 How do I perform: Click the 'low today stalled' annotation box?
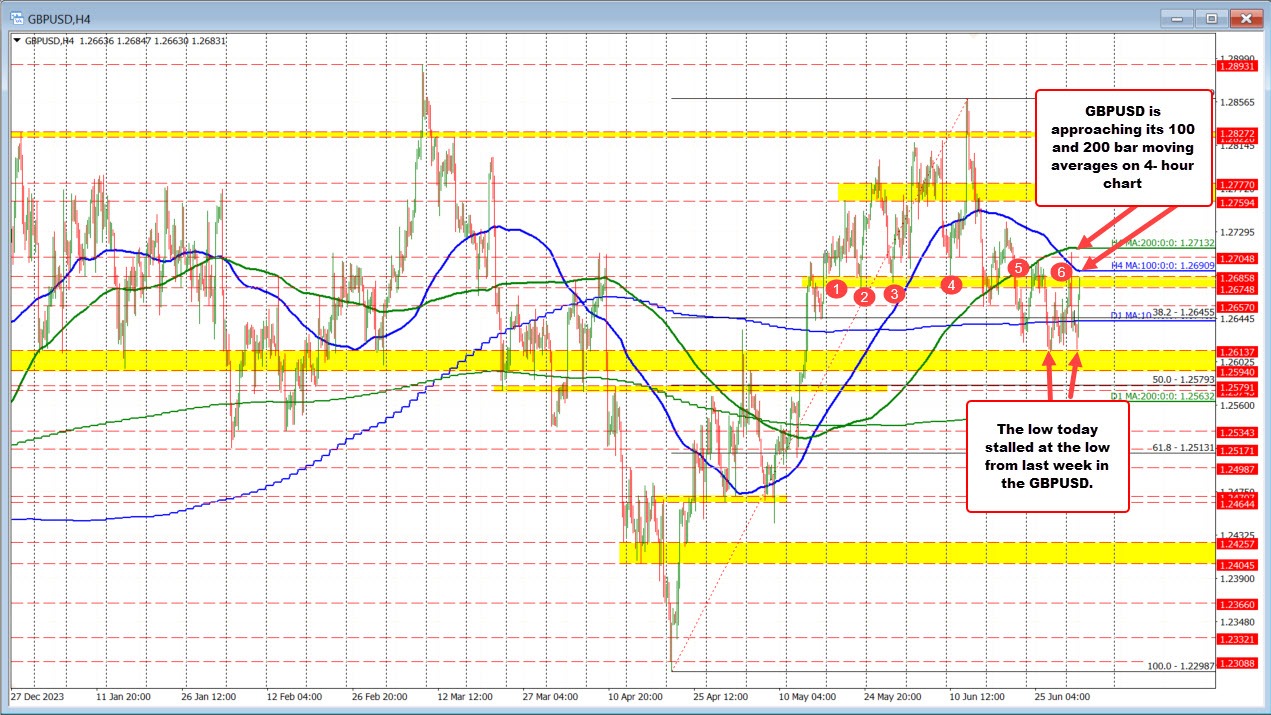(x=1047, y=457)
